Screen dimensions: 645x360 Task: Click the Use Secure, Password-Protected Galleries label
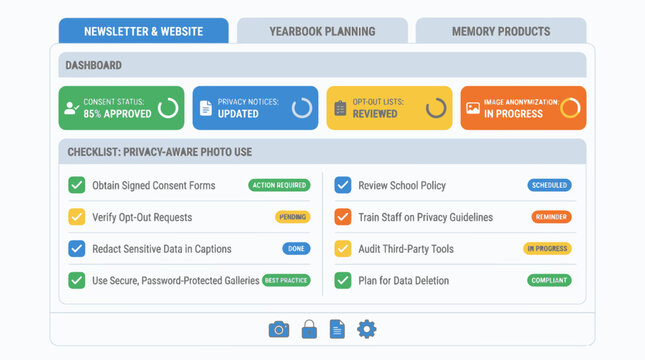pyautogui.click(x=176, y=281)
